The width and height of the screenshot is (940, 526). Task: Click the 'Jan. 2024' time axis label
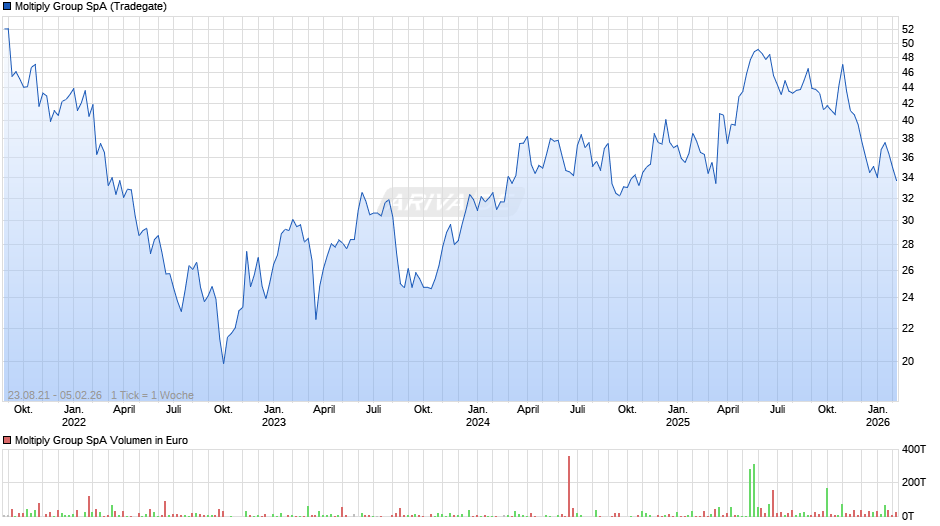click(x=478, y=416)
